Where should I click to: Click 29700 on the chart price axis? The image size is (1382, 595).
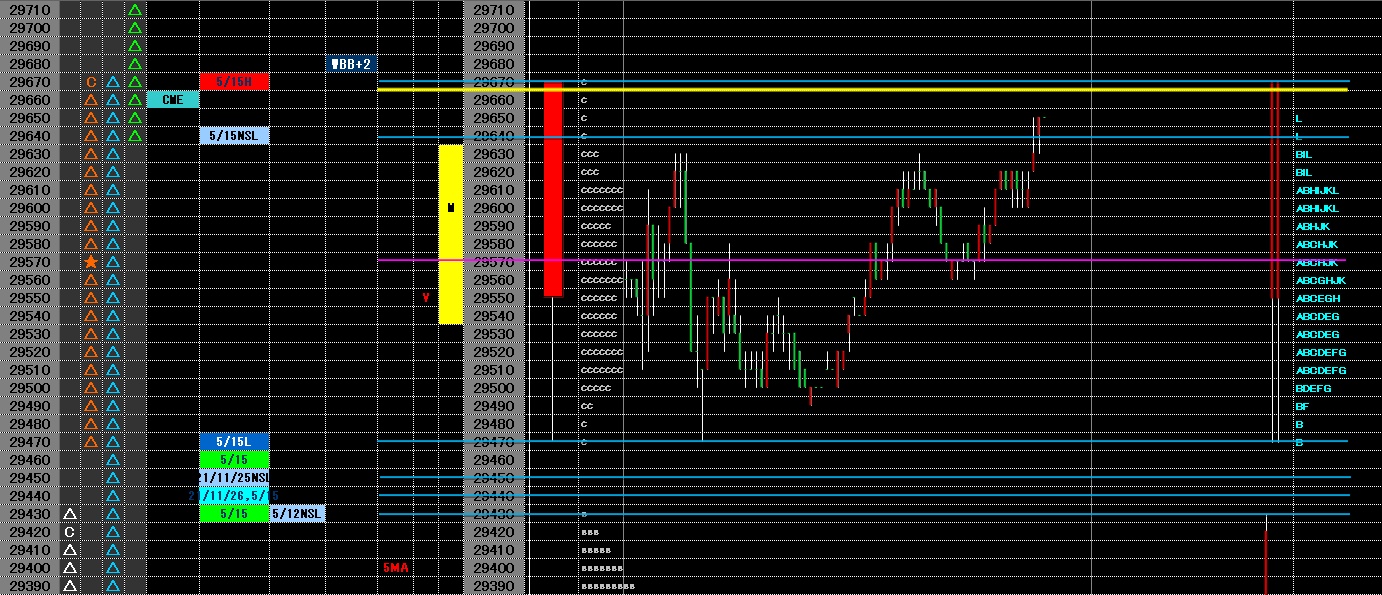pyautogui.click(x=492, y=28)
